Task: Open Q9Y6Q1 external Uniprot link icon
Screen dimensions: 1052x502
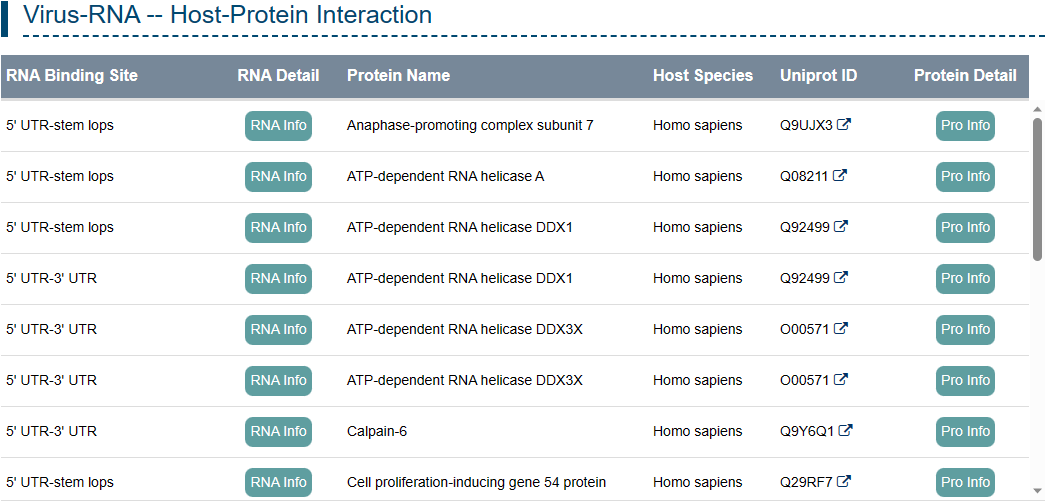Action: click(x=845, y=431)
